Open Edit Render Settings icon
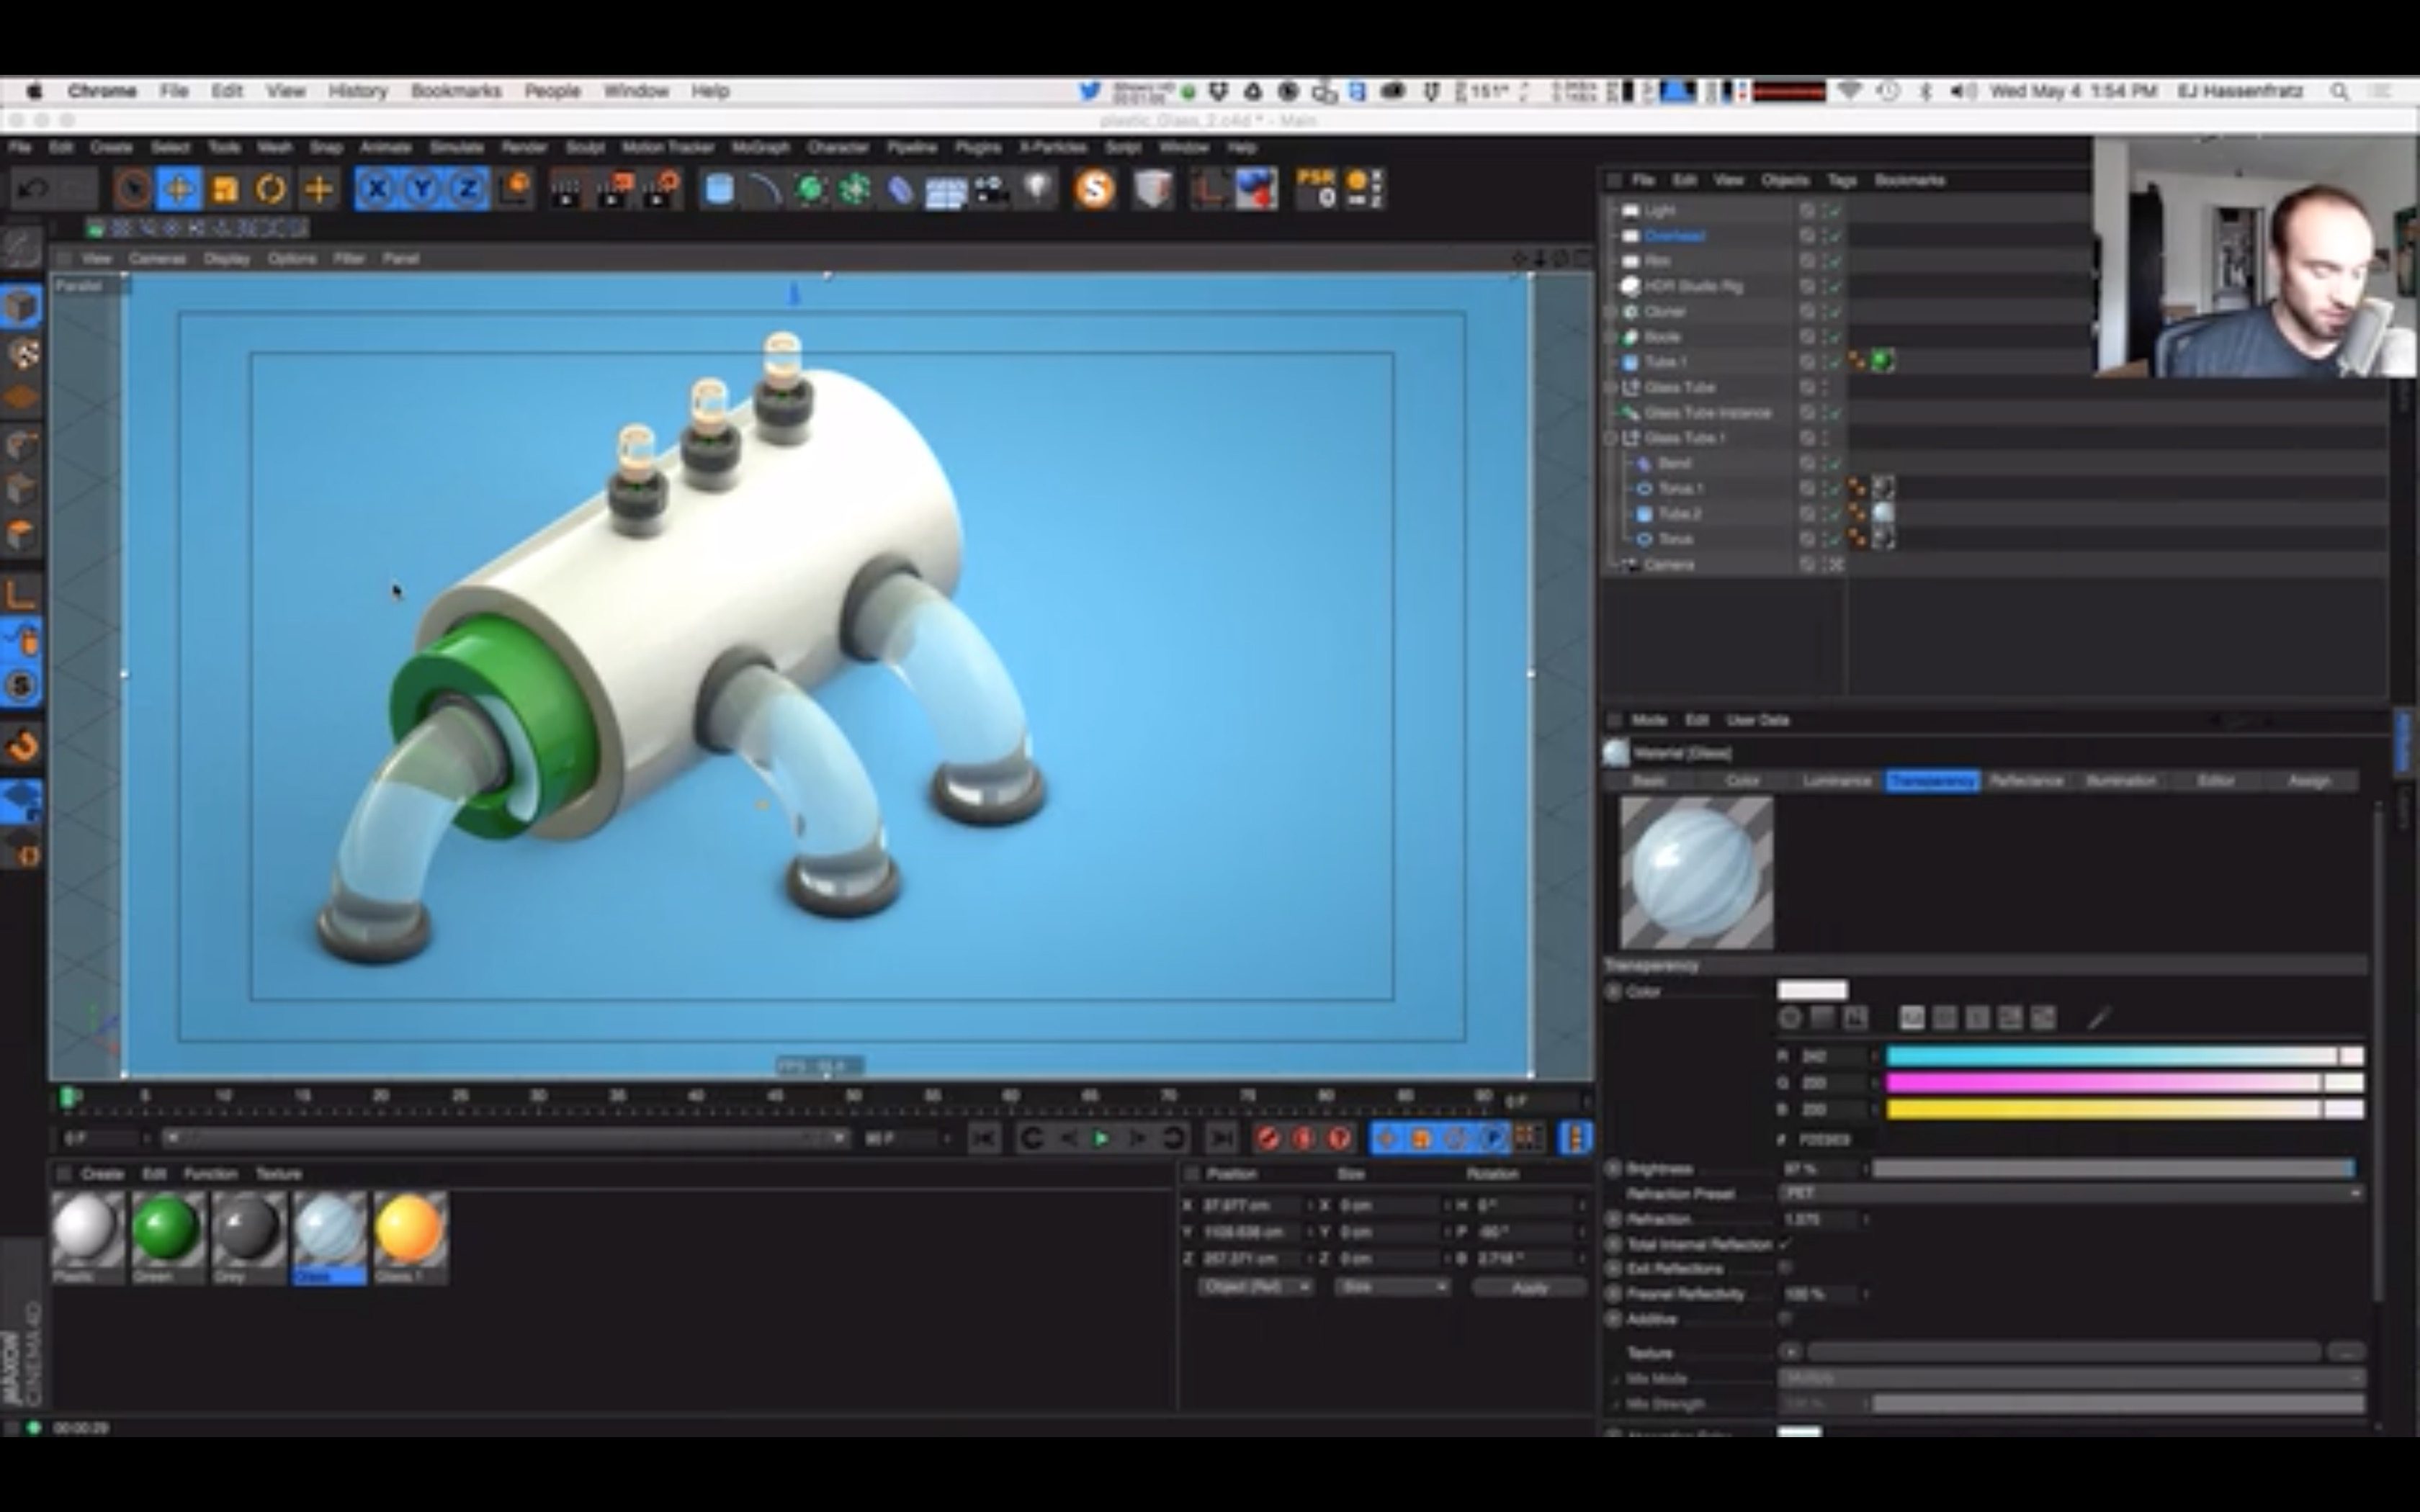The width and height of the screenshot is (2420, 1512). coord(661,189)
